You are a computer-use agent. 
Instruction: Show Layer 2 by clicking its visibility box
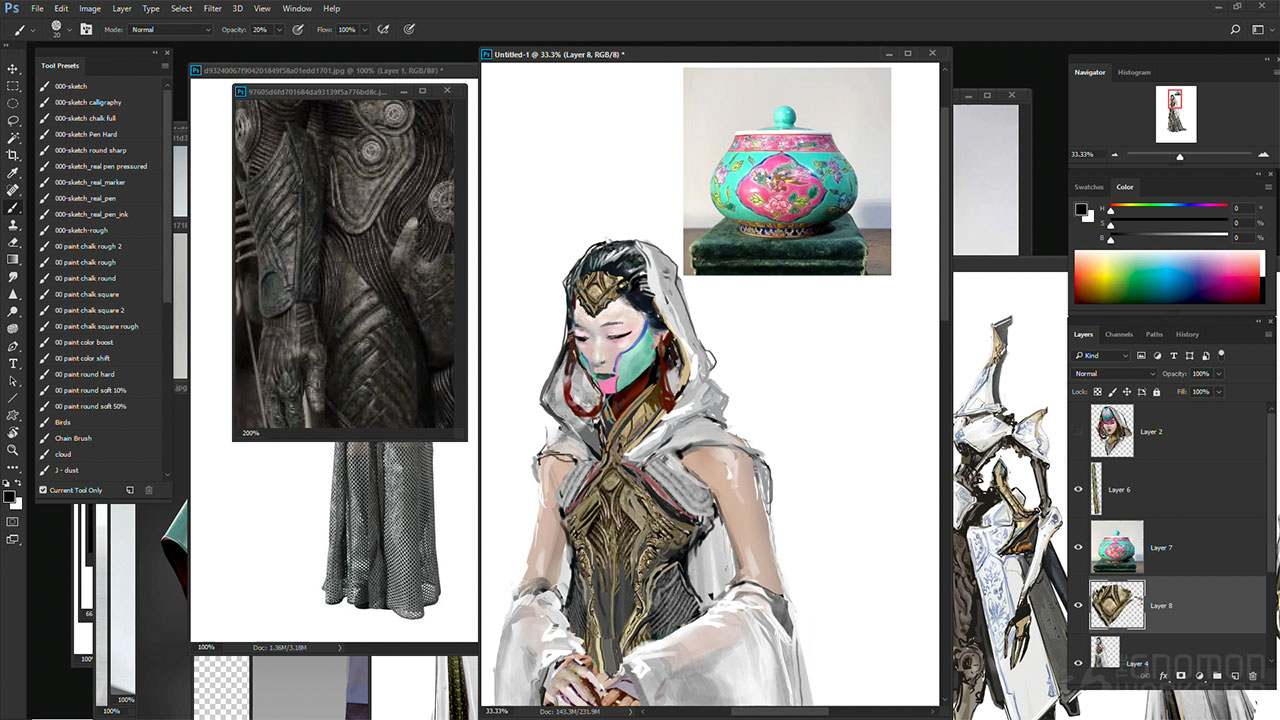tap(1078, 431)
